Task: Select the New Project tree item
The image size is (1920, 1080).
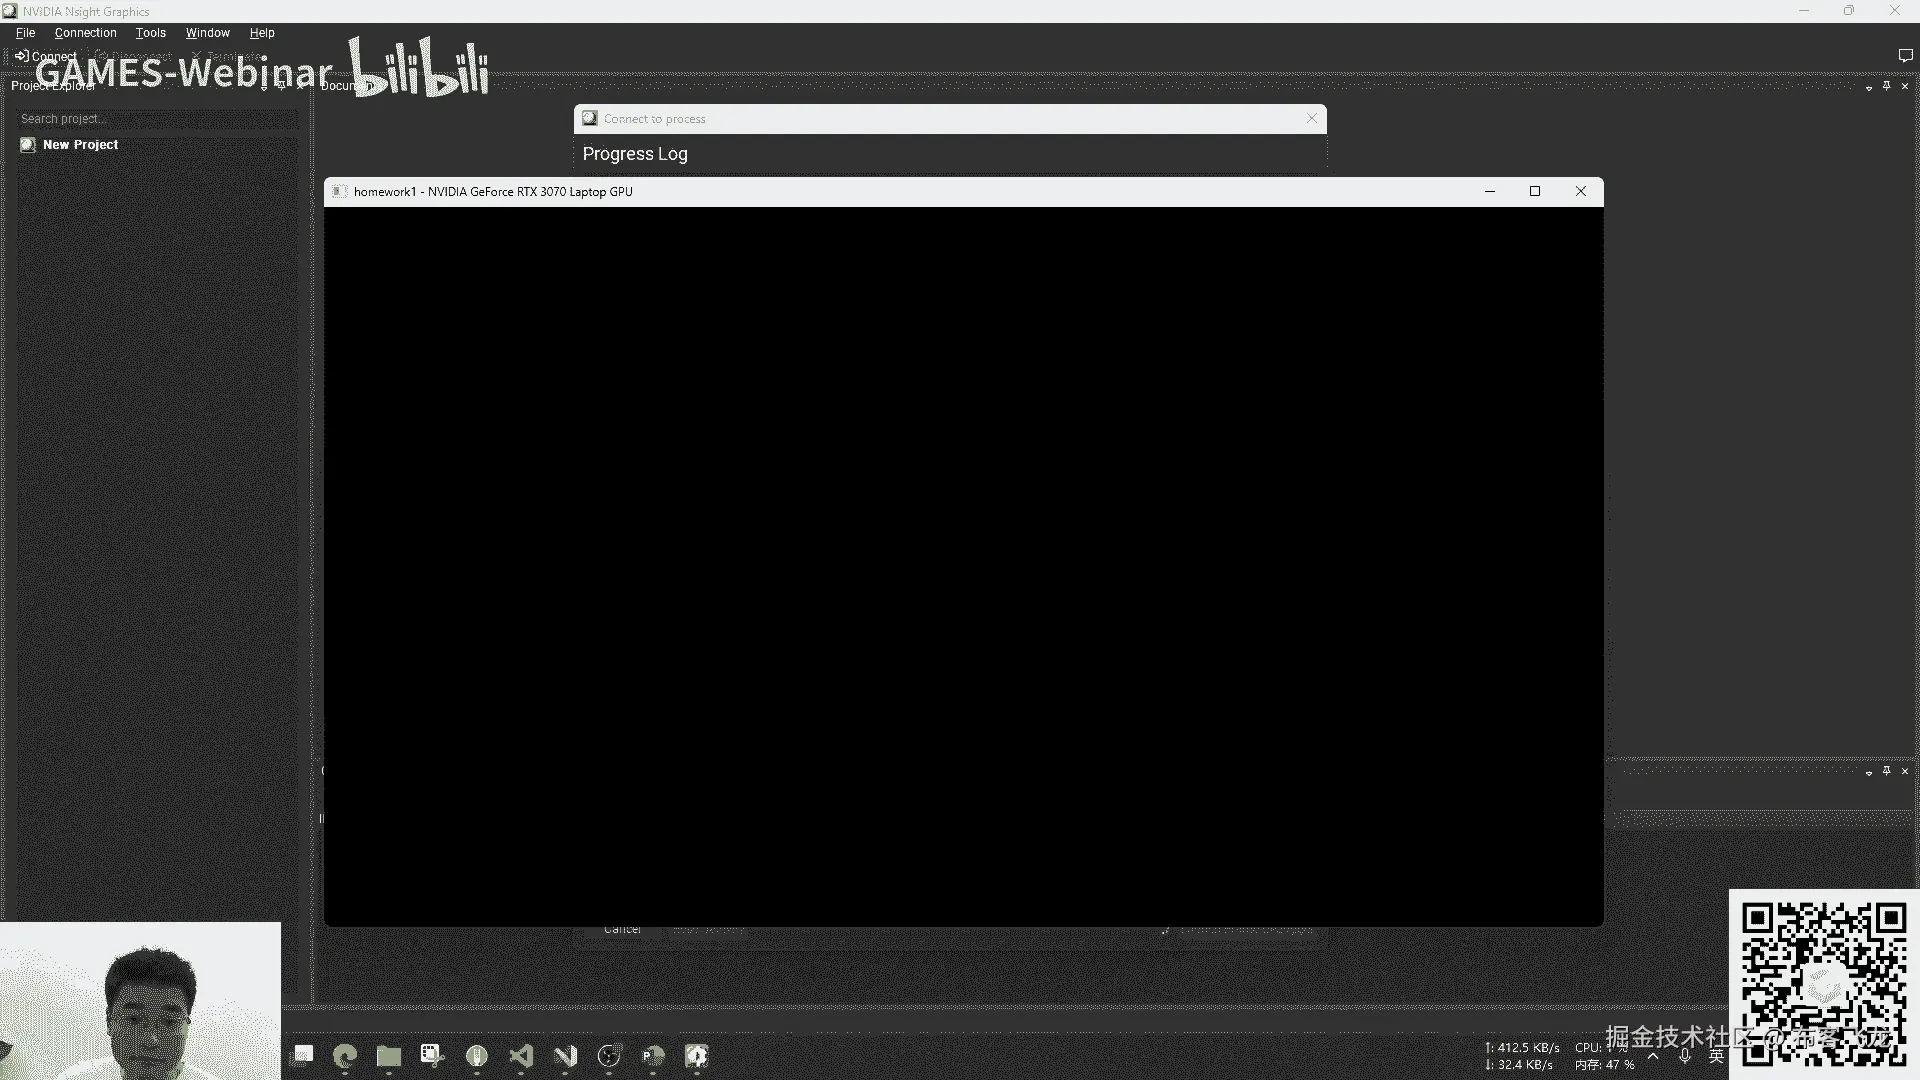Action: click(80, 145)
